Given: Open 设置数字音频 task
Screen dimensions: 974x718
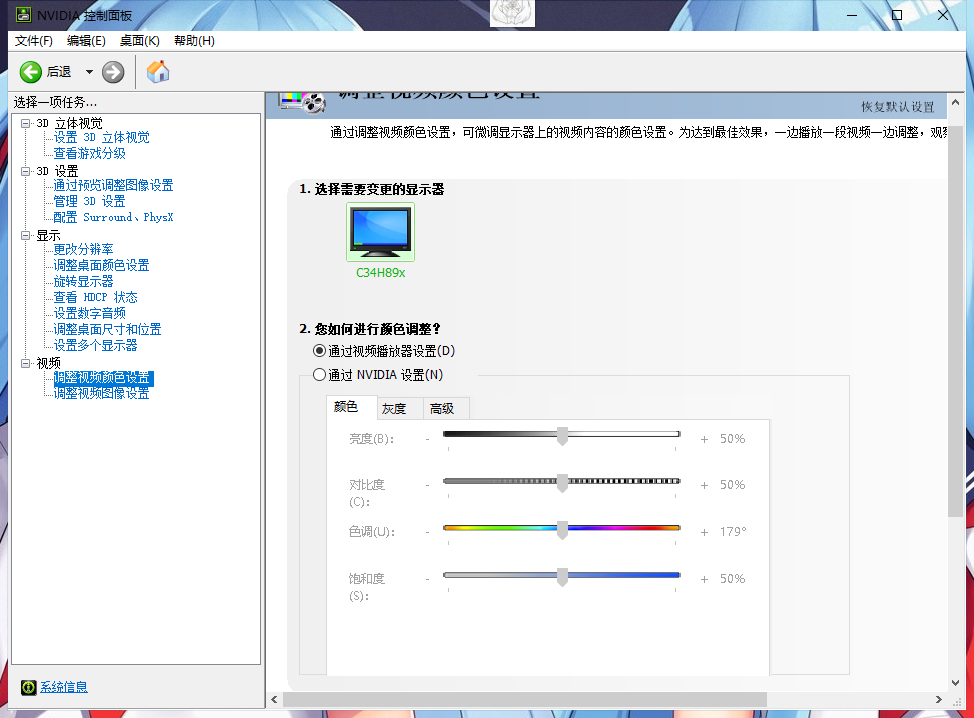Looking at the screenshot, I should (89, 313).
